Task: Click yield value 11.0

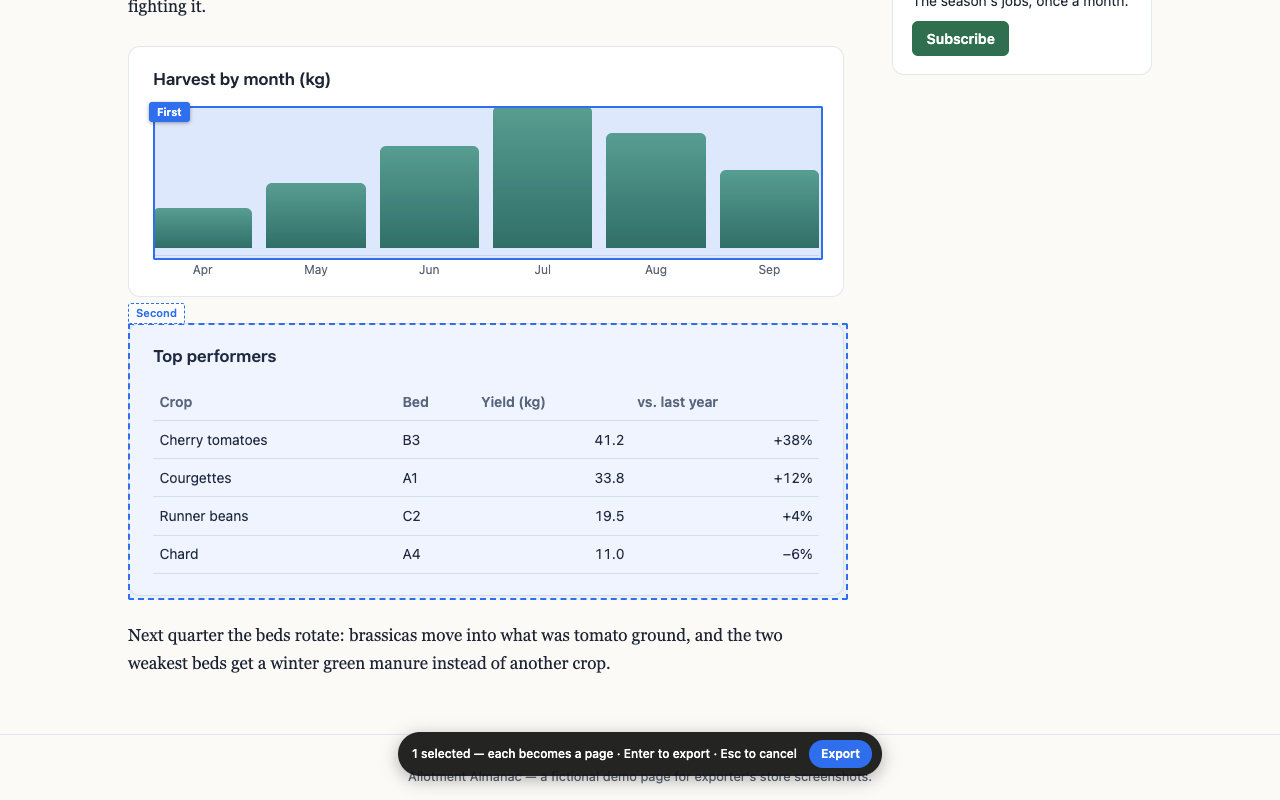Action: click(x=609, y=554)
